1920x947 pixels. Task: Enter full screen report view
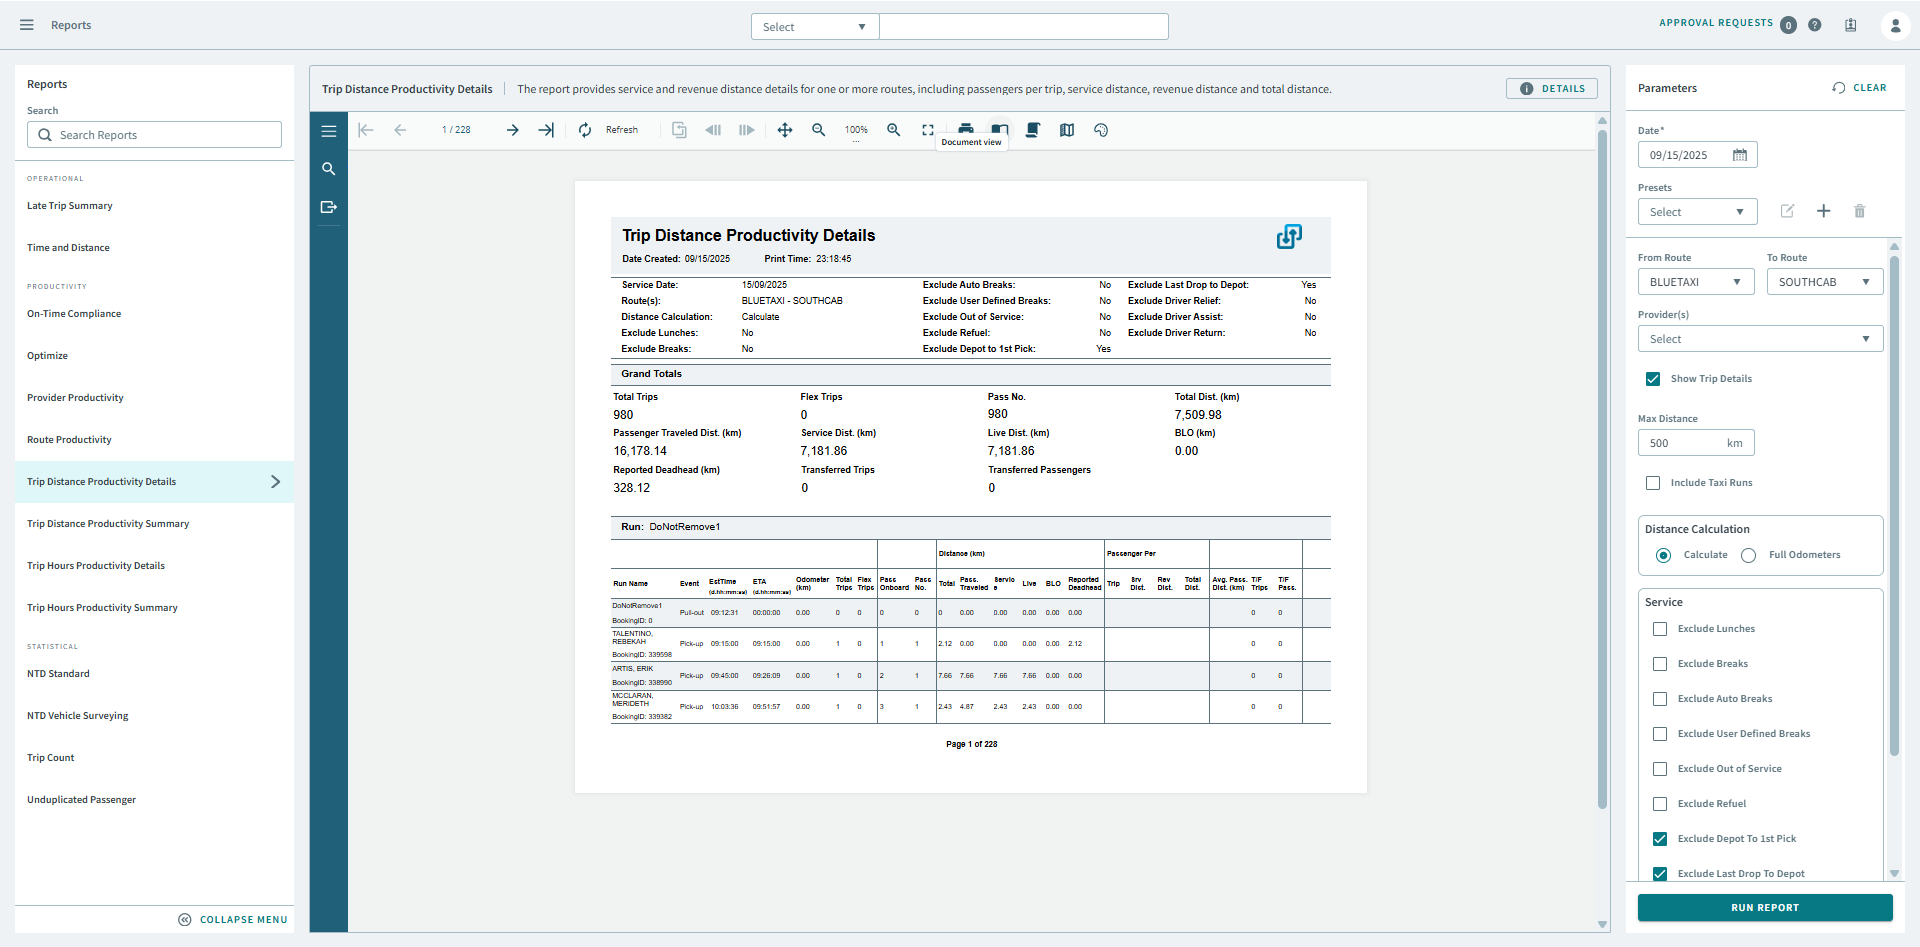click(x=928, y=129)
